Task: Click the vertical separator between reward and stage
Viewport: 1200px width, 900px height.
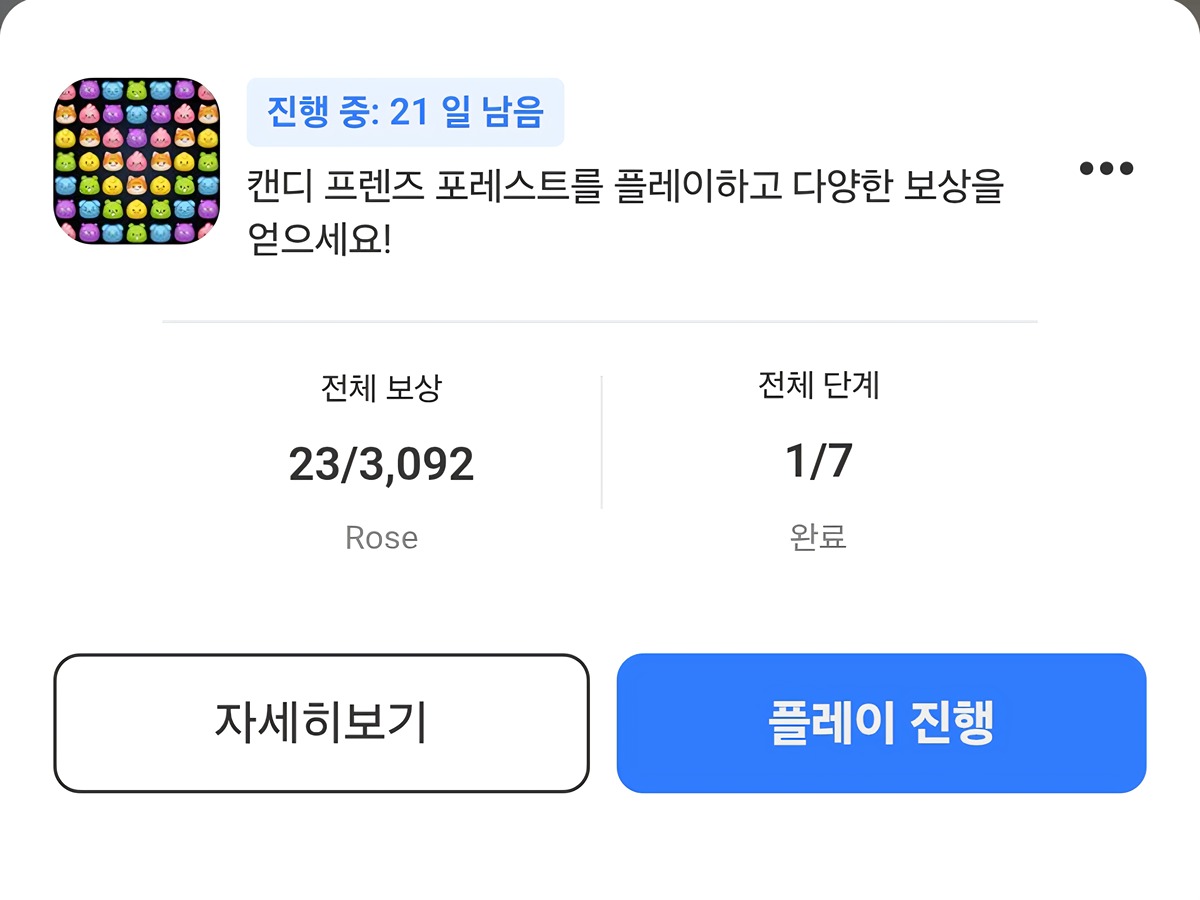Action: pos(601,442)
